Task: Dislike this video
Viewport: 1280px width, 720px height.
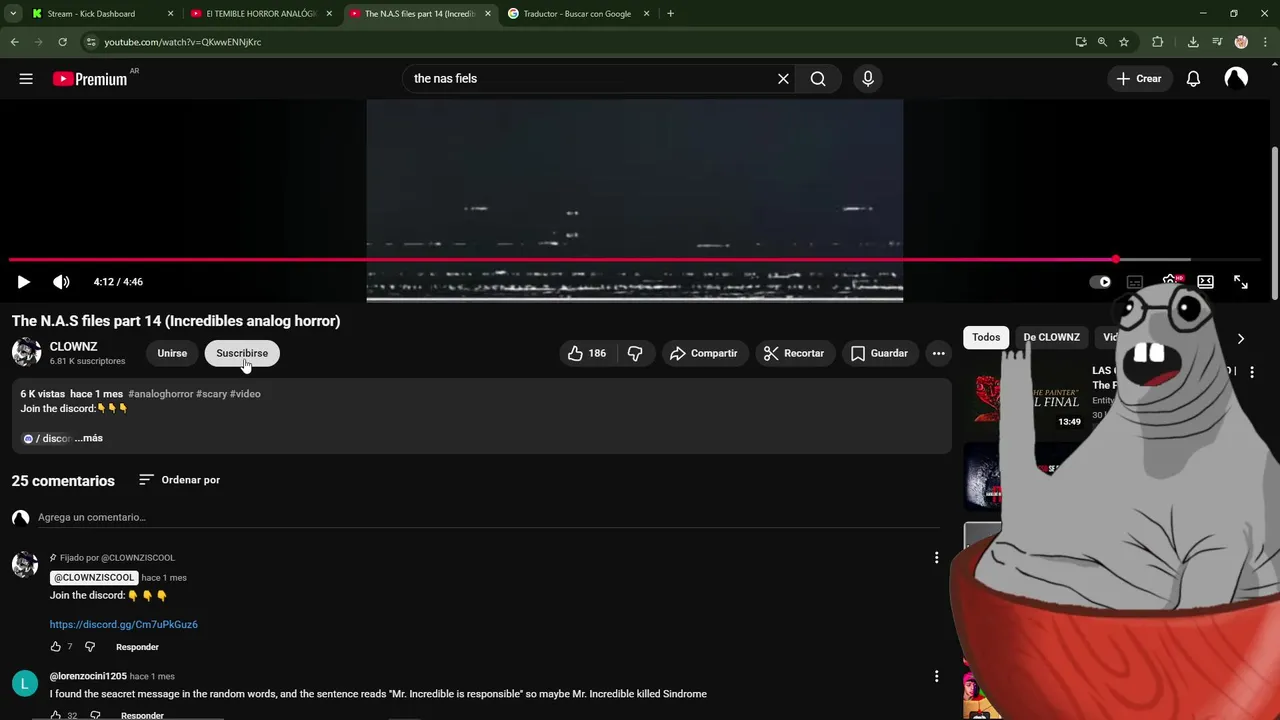Action: 635,353
